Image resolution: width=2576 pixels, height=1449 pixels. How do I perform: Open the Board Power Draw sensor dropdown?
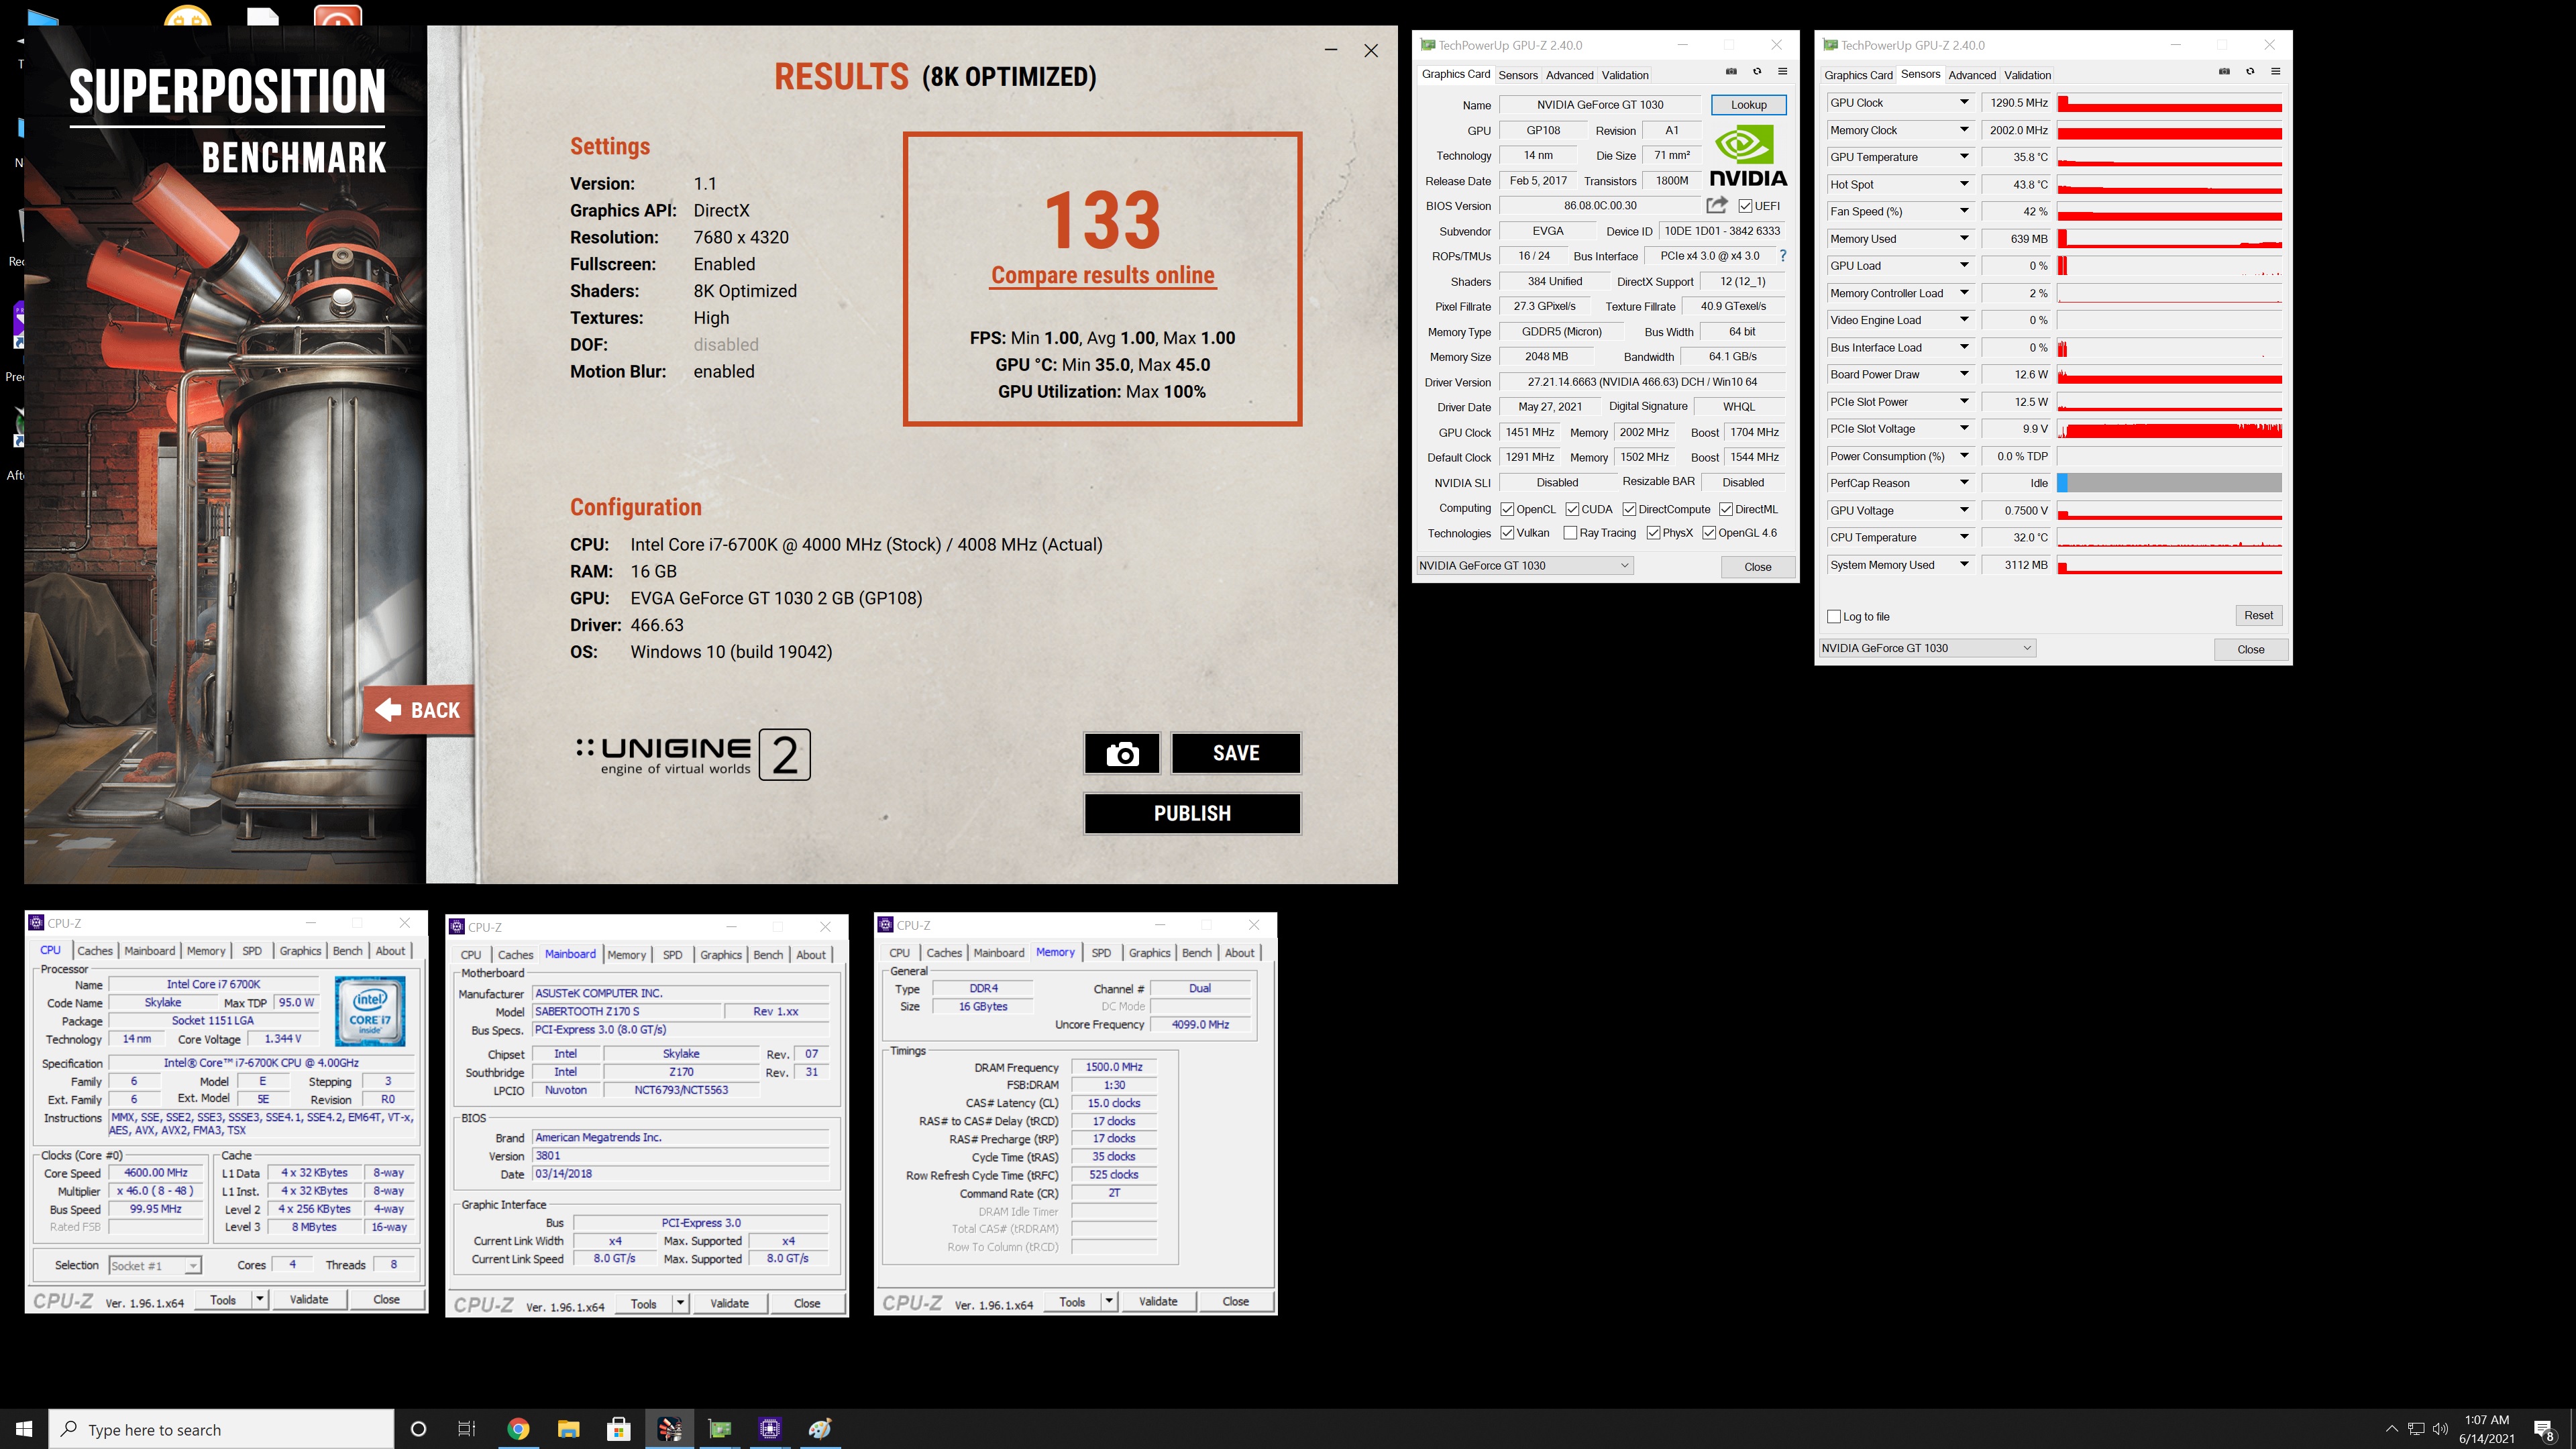[1964, 374]
